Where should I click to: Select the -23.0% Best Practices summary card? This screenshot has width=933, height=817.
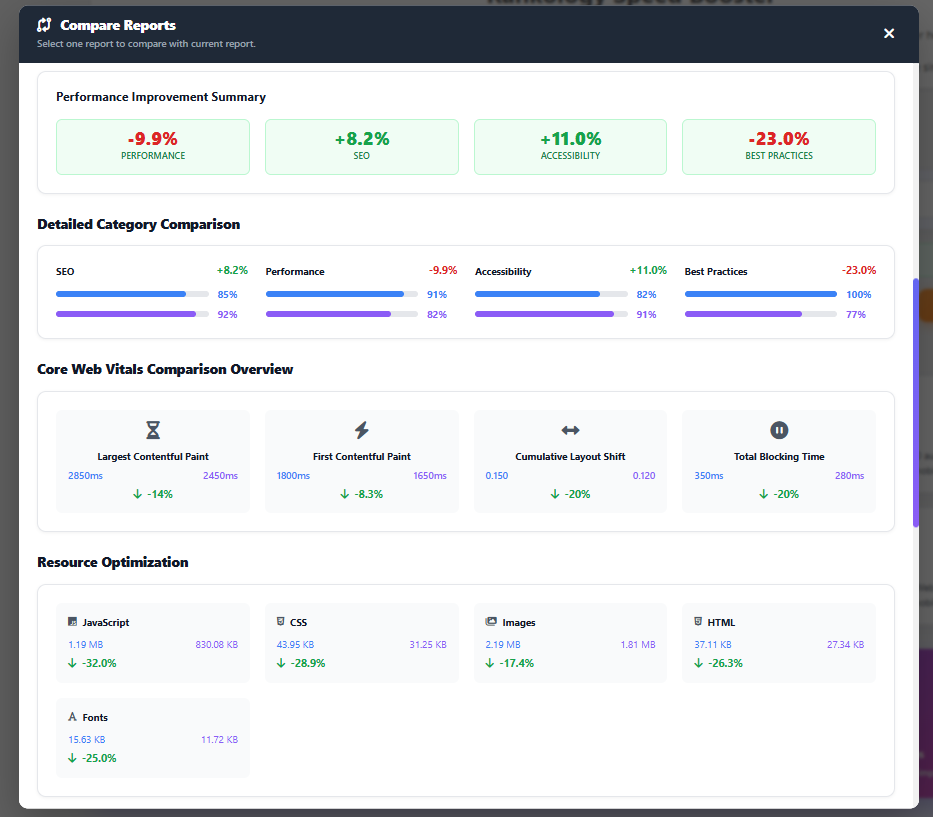click(778, 147)
